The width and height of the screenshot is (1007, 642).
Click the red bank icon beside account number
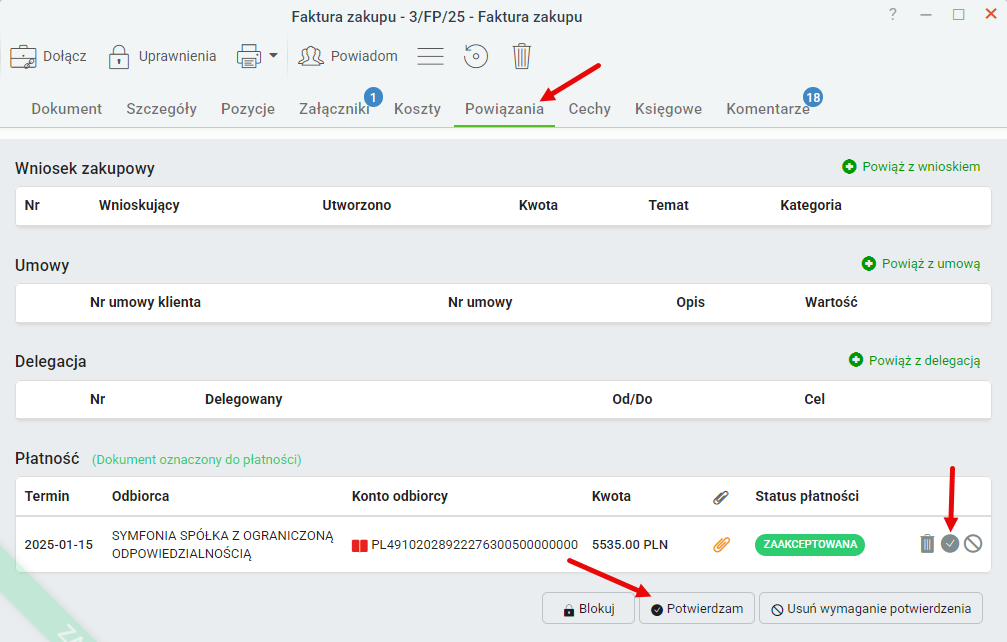click(360, 546)
